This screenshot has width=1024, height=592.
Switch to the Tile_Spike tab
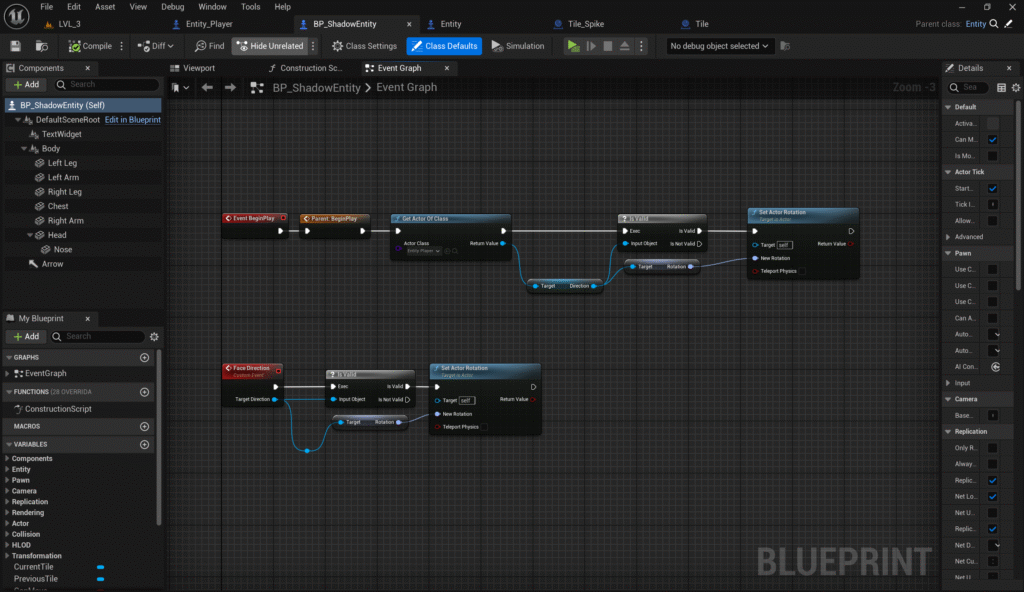[x=586, y=24]
